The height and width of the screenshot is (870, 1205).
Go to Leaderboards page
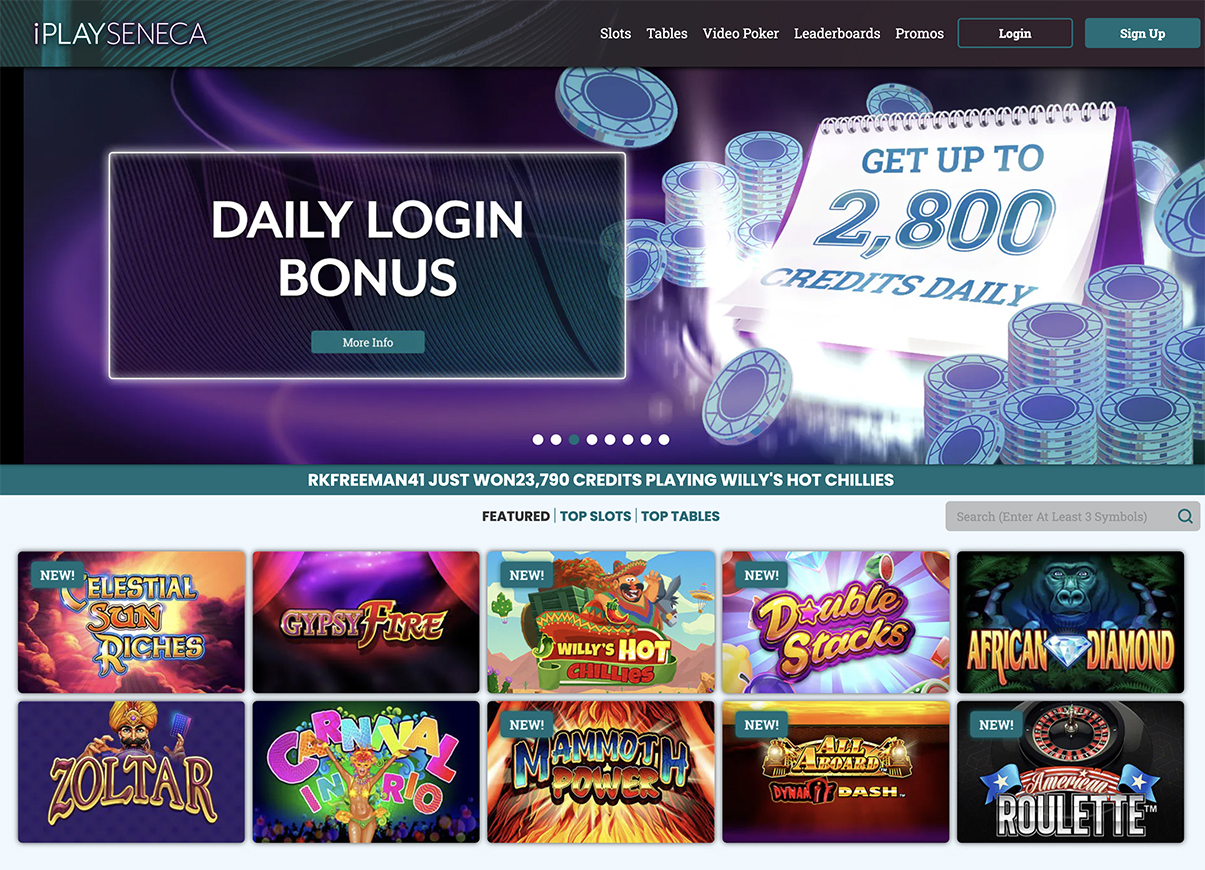coord(837,33)
